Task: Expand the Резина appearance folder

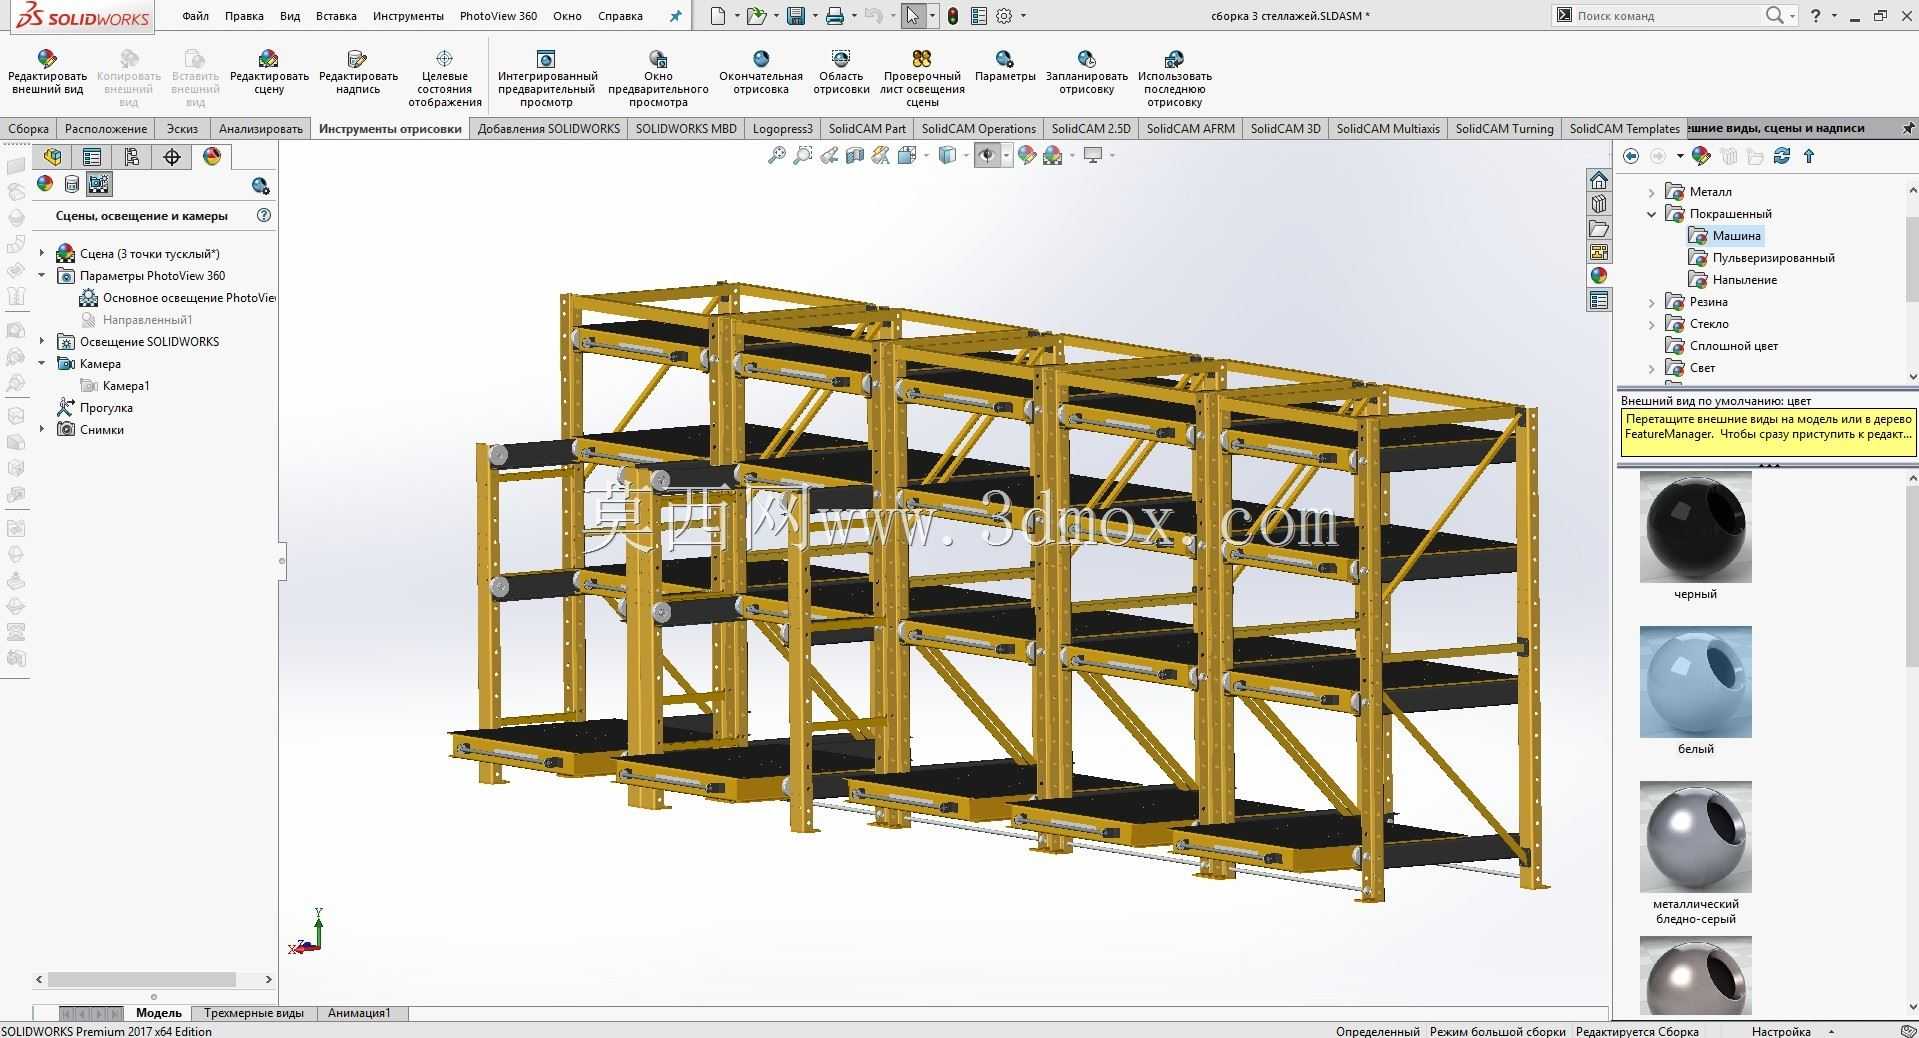Action: pyautogui.click(x=1652, y=302)
